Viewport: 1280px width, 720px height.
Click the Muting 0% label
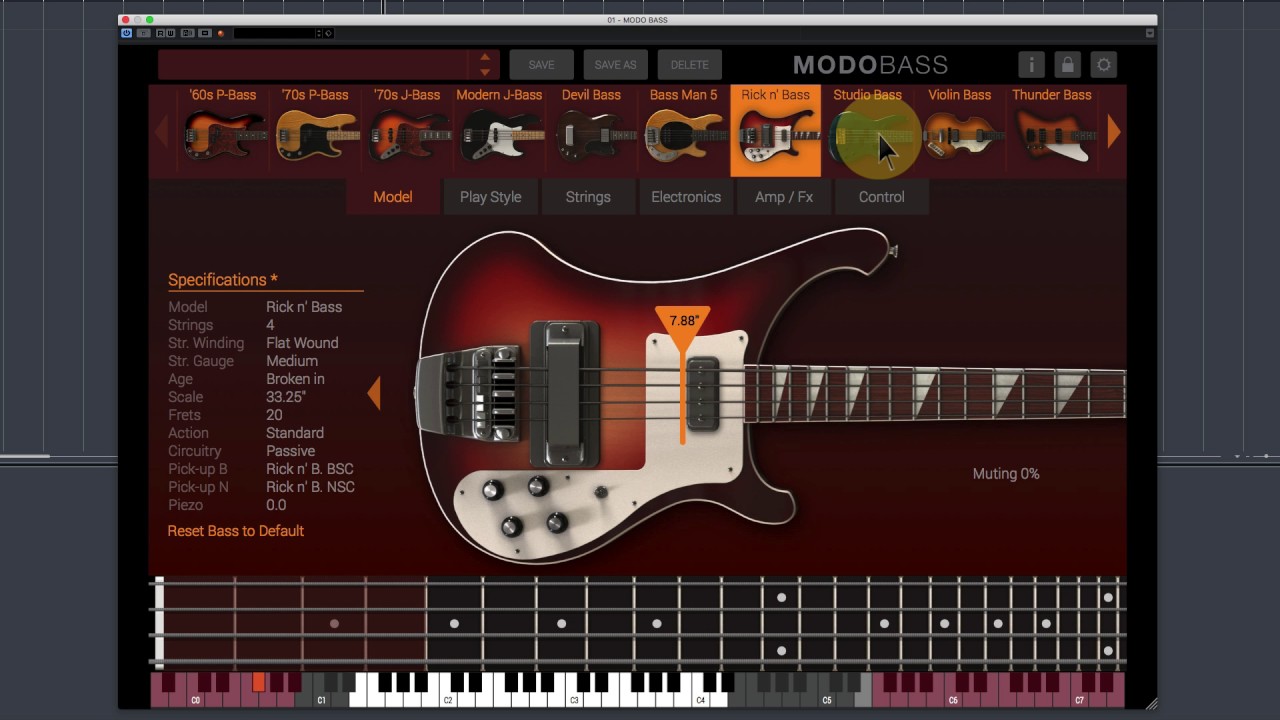(x=1006, y=474)
